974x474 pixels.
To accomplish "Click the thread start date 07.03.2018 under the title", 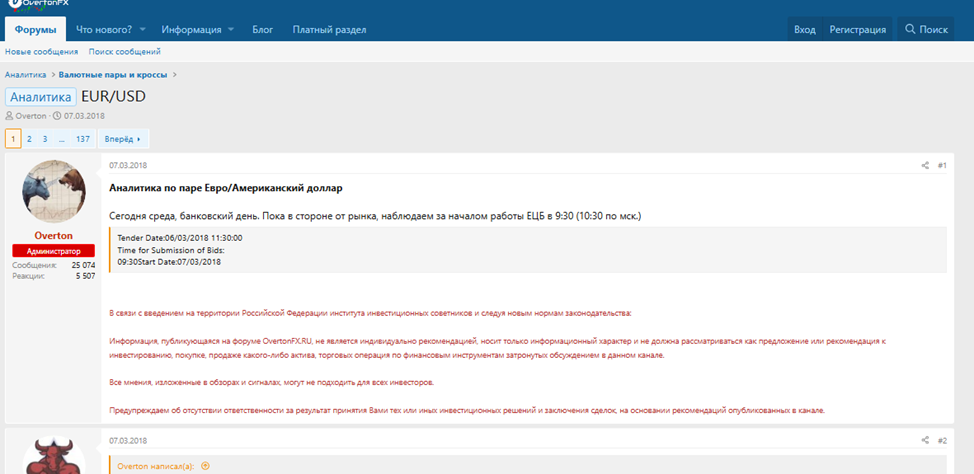I will point(84,116).
